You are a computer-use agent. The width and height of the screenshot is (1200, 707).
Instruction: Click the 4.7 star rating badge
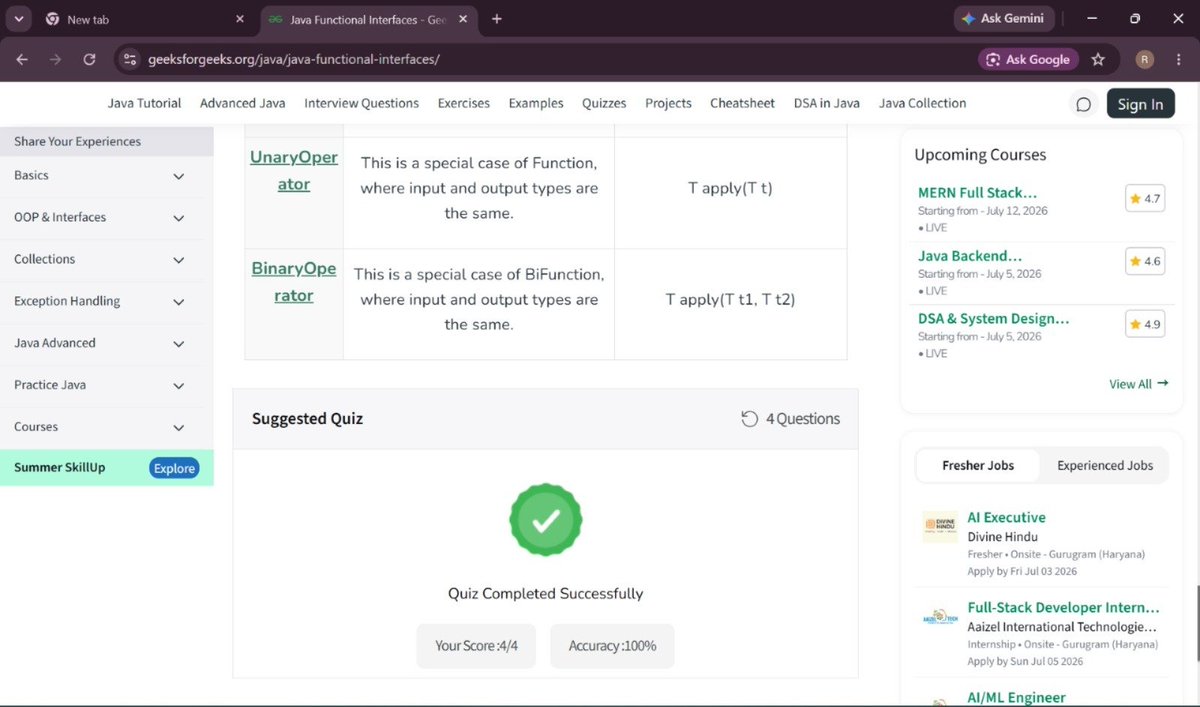pos(1144,199)
